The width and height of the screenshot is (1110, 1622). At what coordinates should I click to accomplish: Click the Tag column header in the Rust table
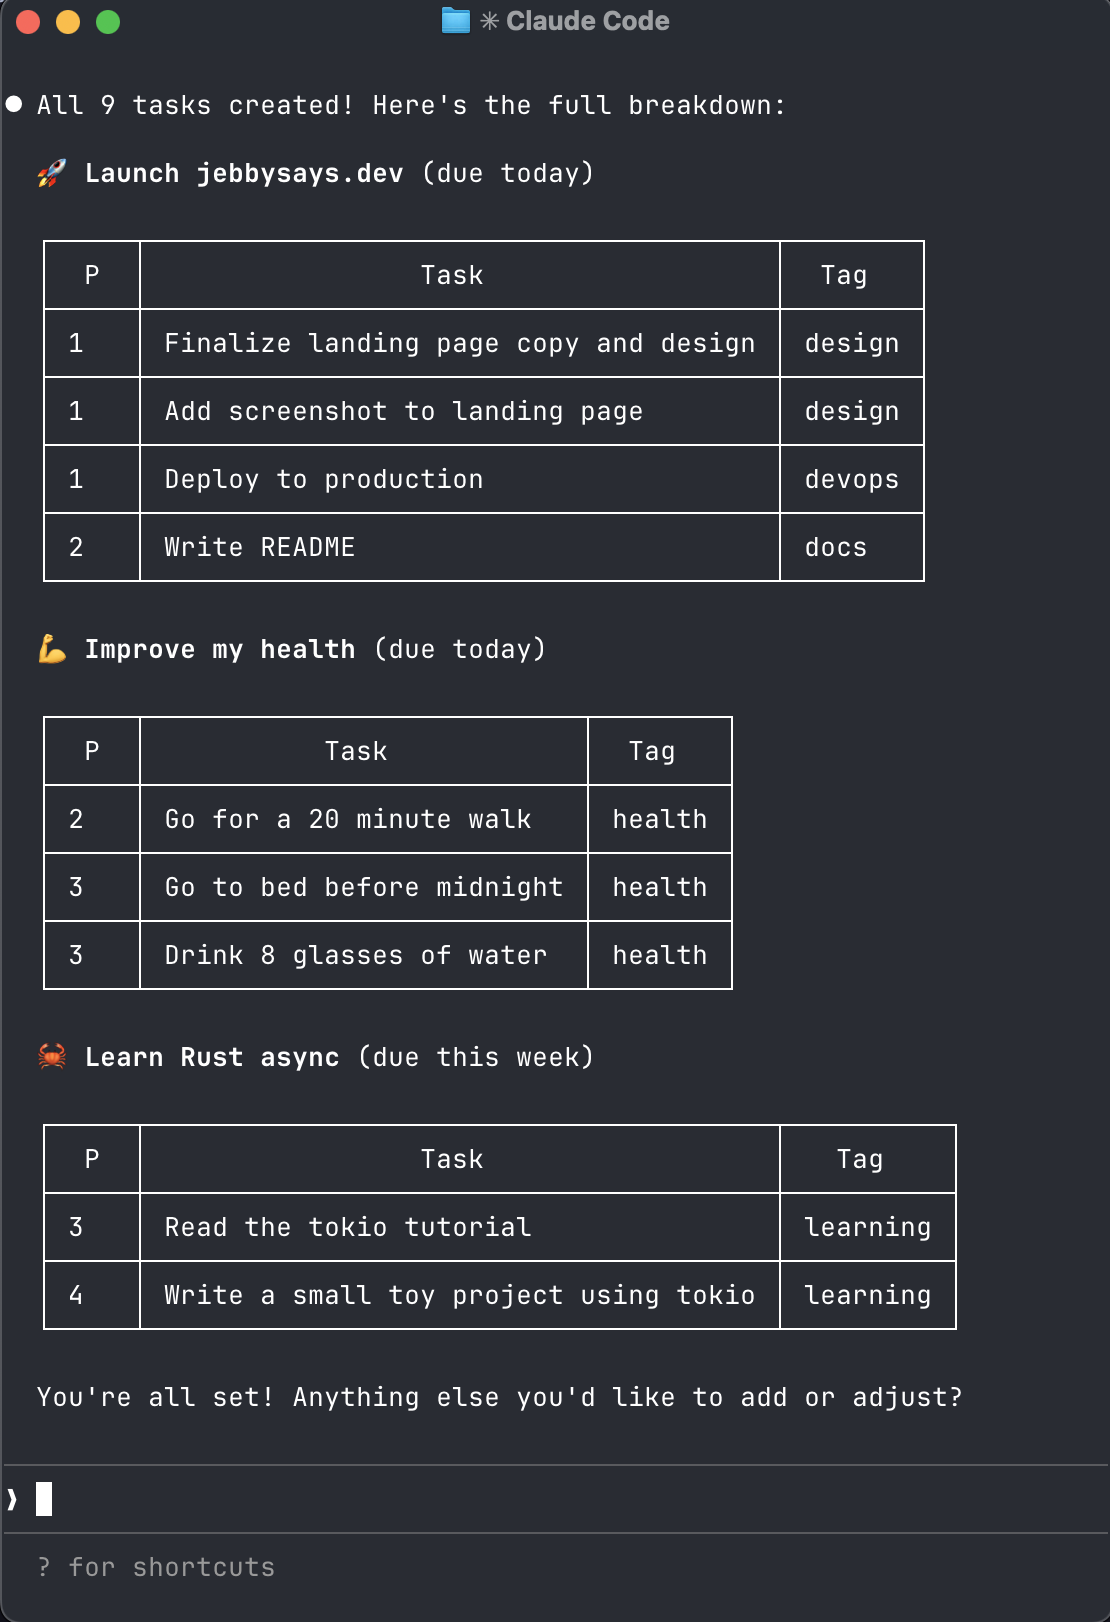pos(861,1158)
